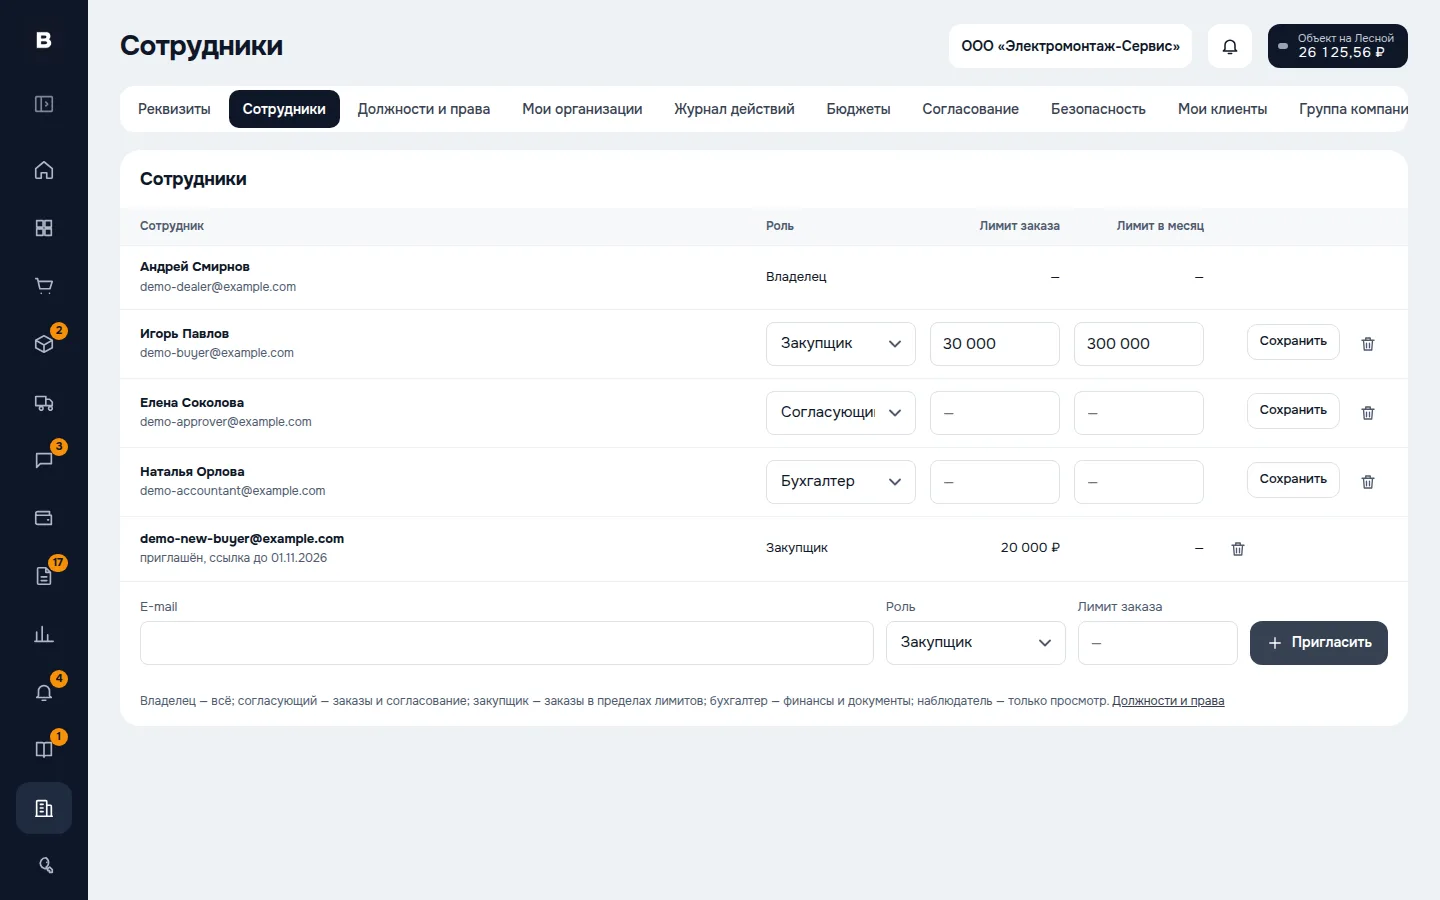Open the organization building icon in sidebar
The height and width of the screenshot is (900, 1440).
(x=44, y=808)
